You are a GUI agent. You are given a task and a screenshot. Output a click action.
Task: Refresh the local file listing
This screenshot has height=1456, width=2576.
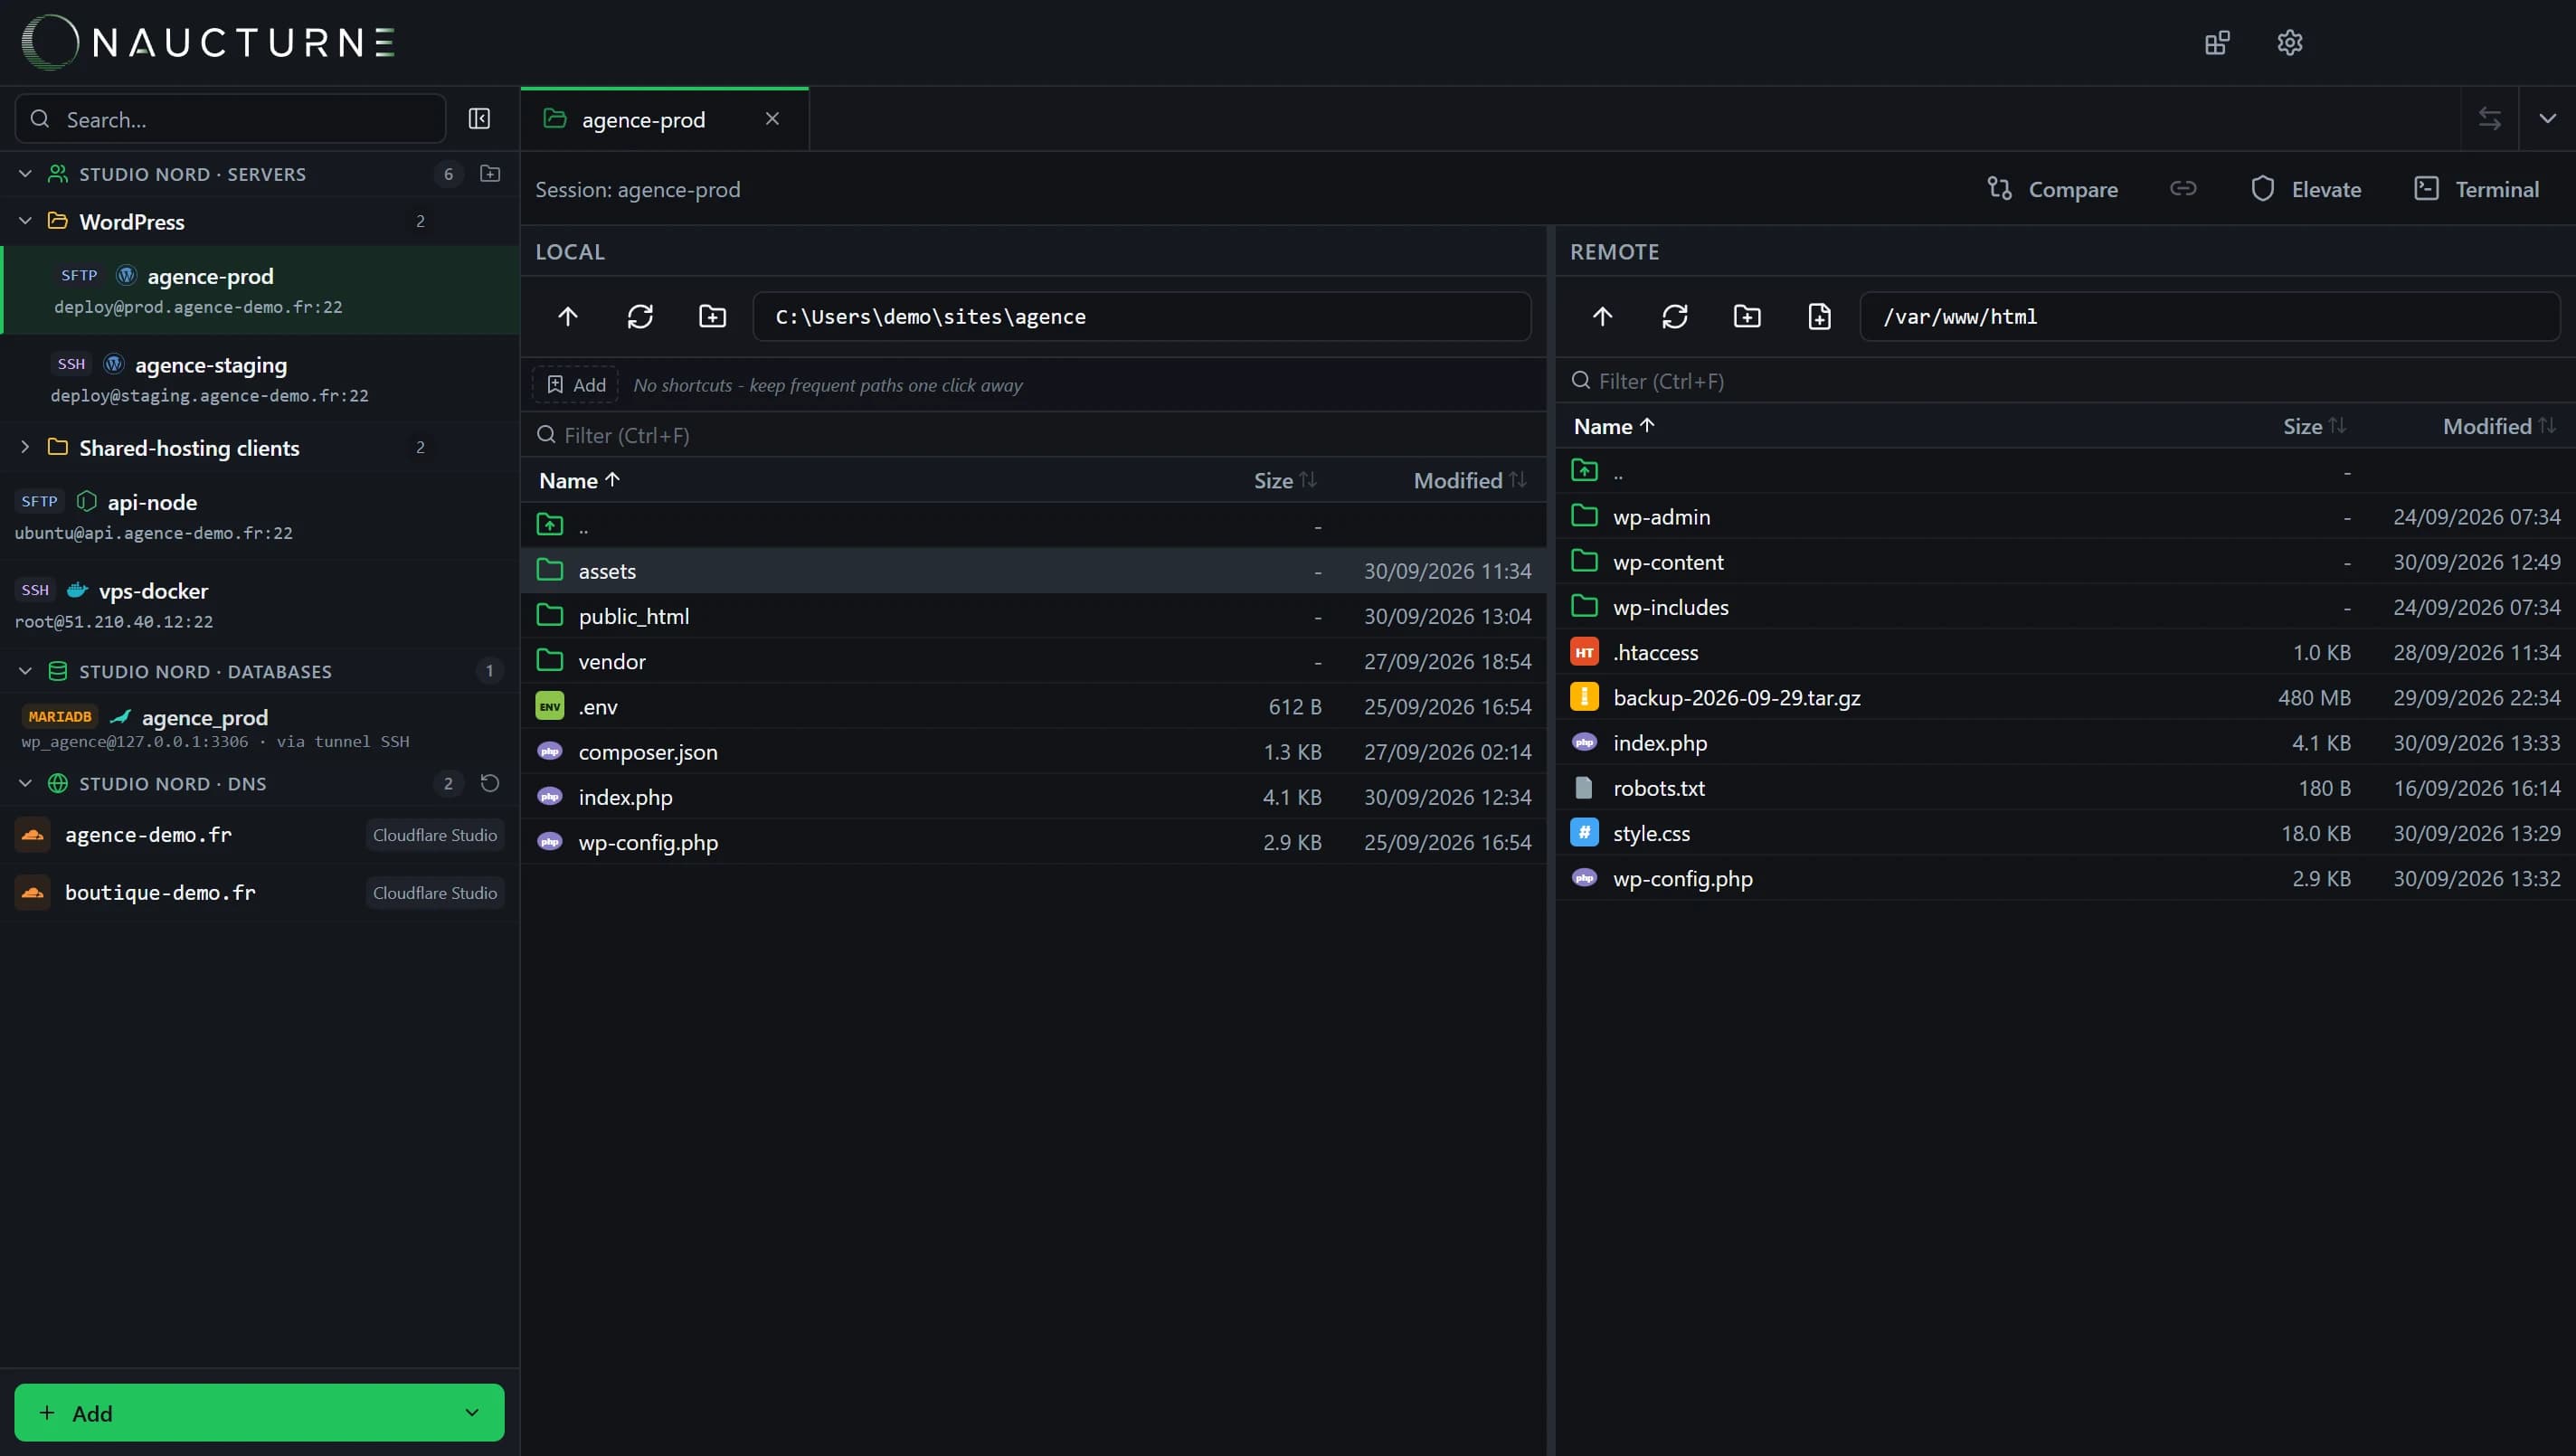pos(640,317)
